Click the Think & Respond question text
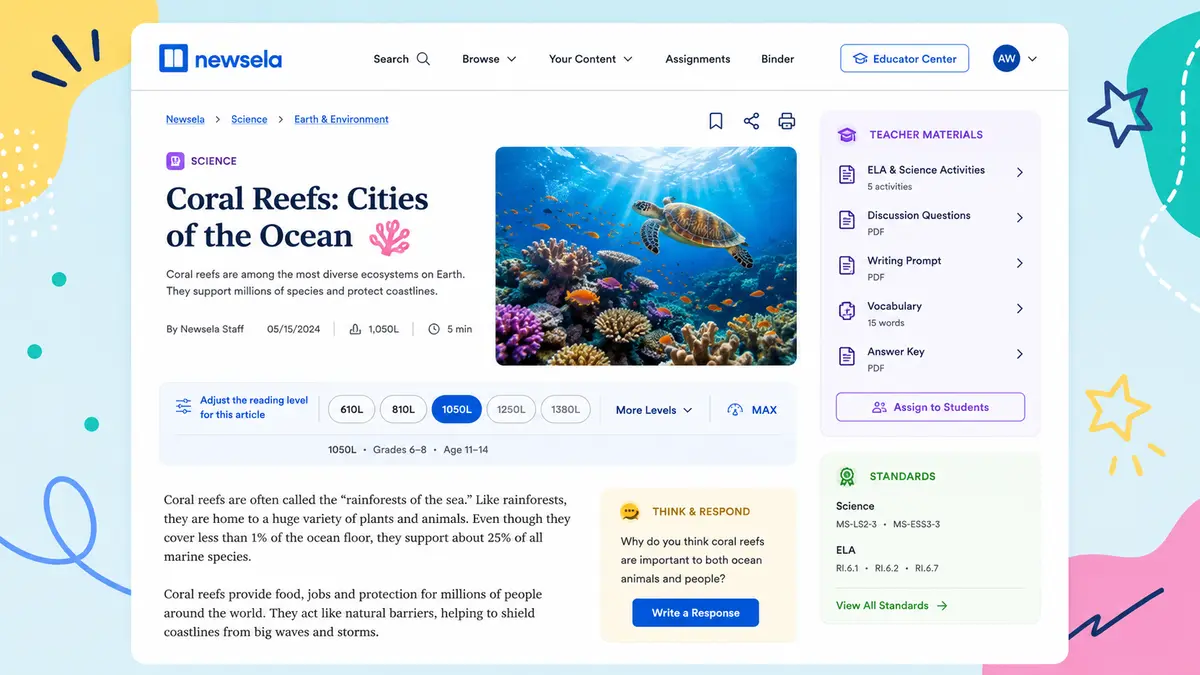 tap(692, 560)
